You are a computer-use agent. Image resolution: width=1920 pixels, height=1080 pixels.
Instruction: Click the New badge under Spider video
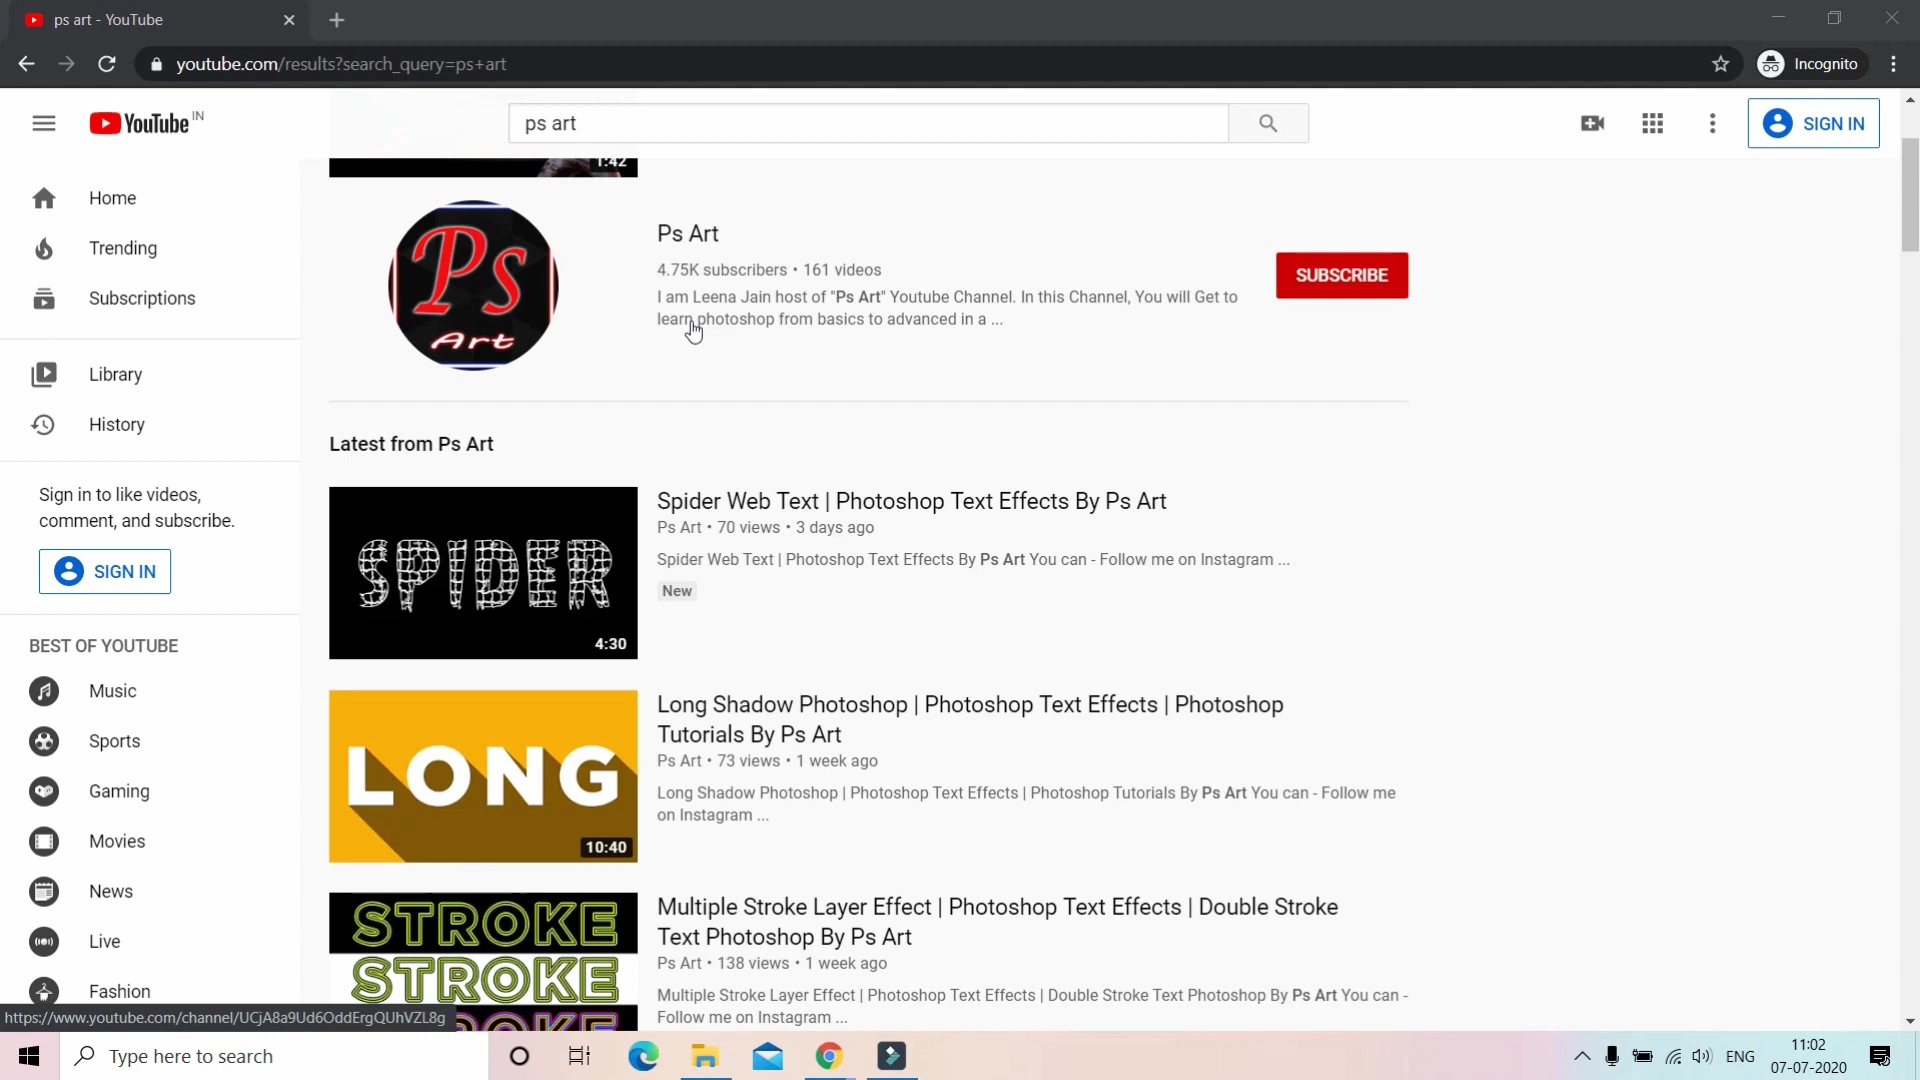click(x=677, y=591)
